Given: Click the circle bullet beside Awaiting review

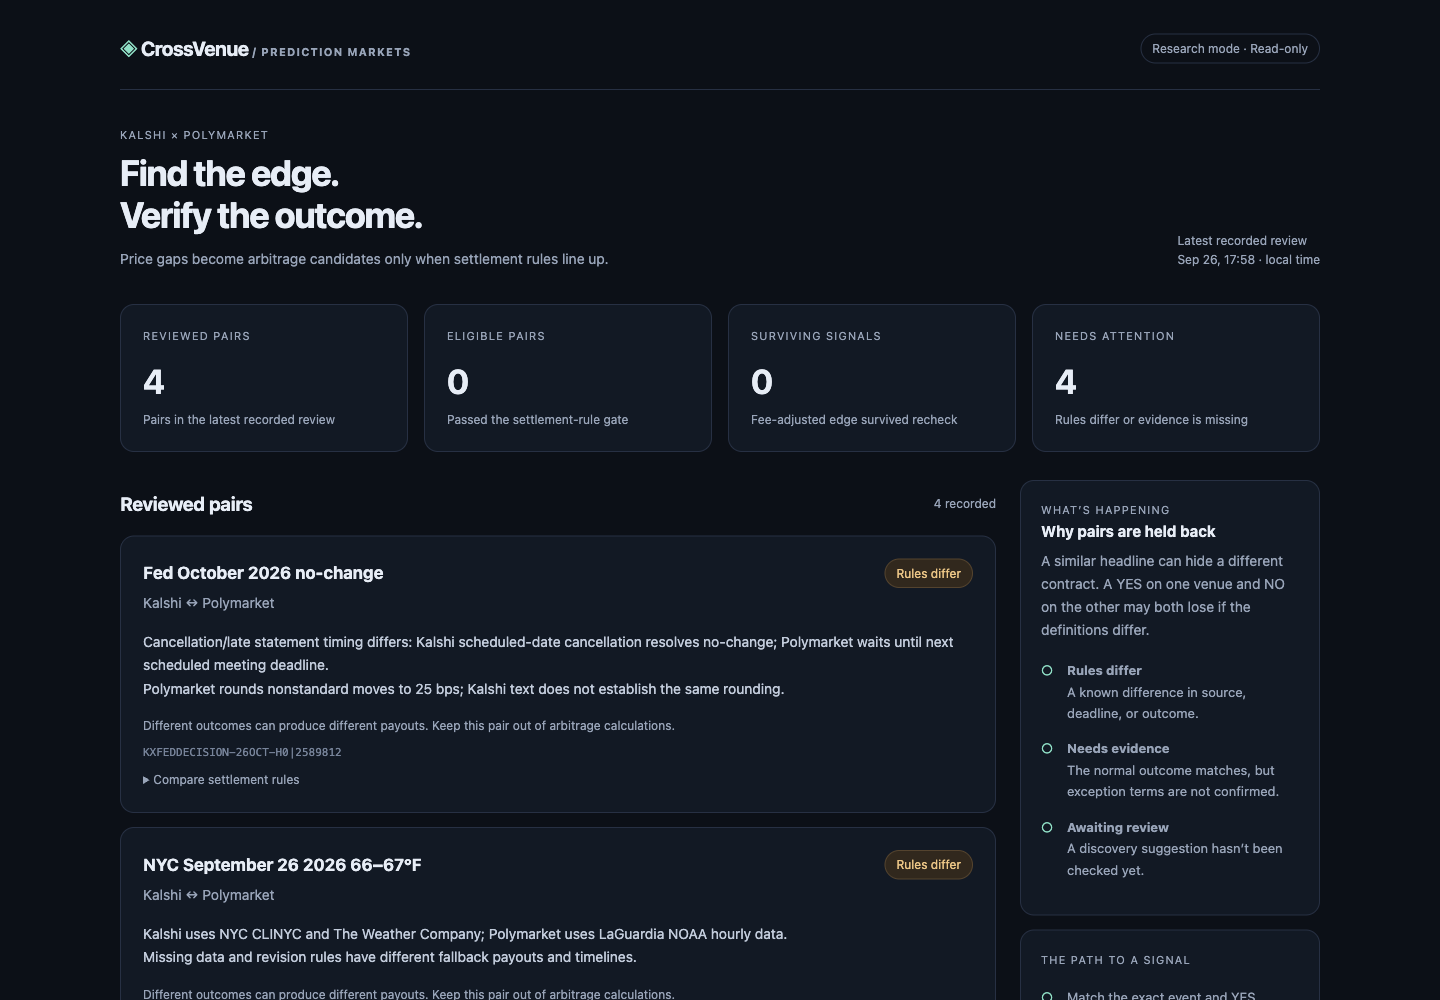Looking at the screenshot, I should tap(1047, 827).
